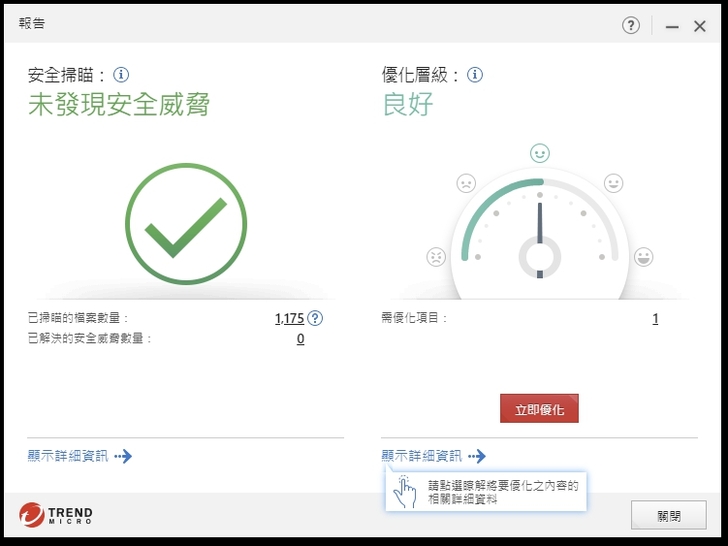Click the resolved threats count 0

tap(300, 339)
